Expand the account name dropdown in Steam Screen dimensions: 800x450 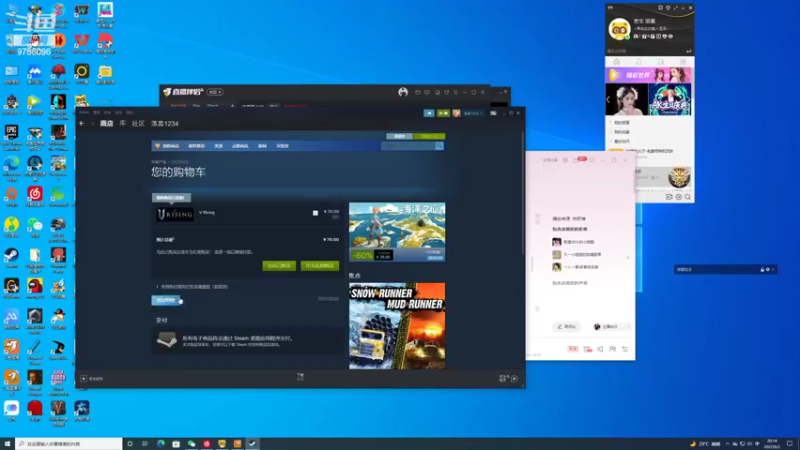[x=472, y=113]
